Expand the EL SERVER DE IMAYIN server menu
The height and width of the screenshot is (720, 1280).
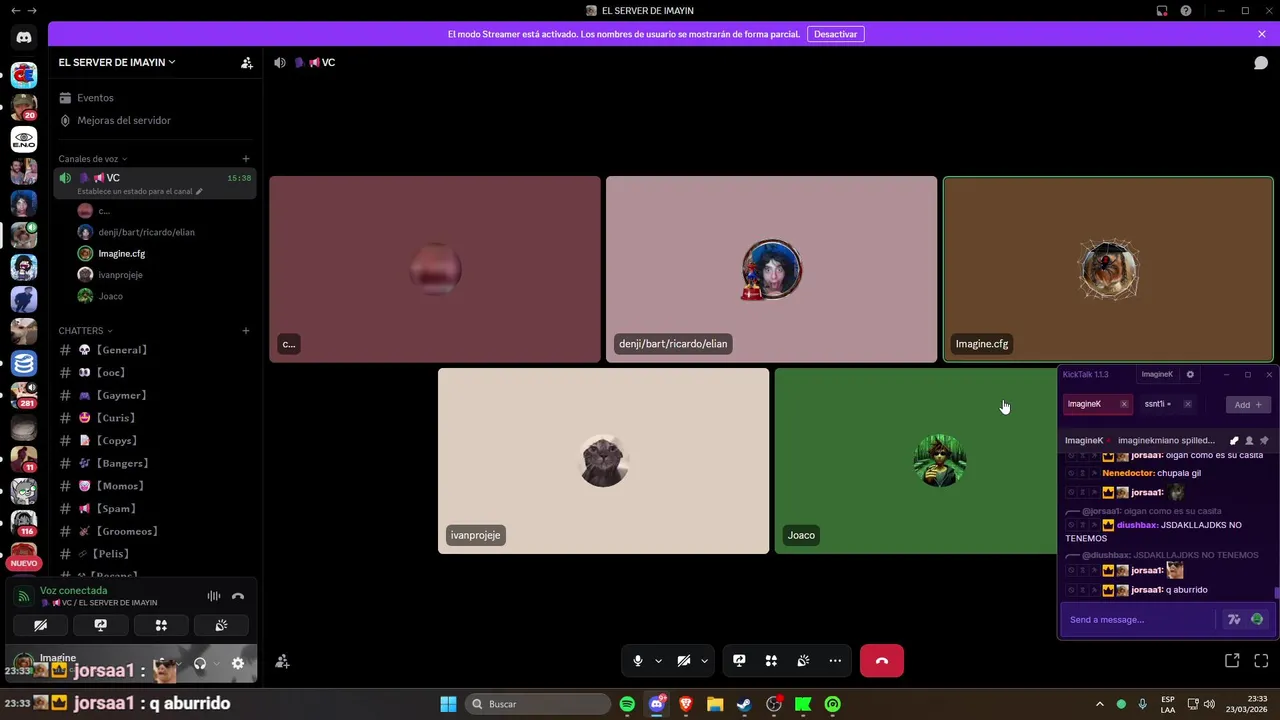(117, 62)
